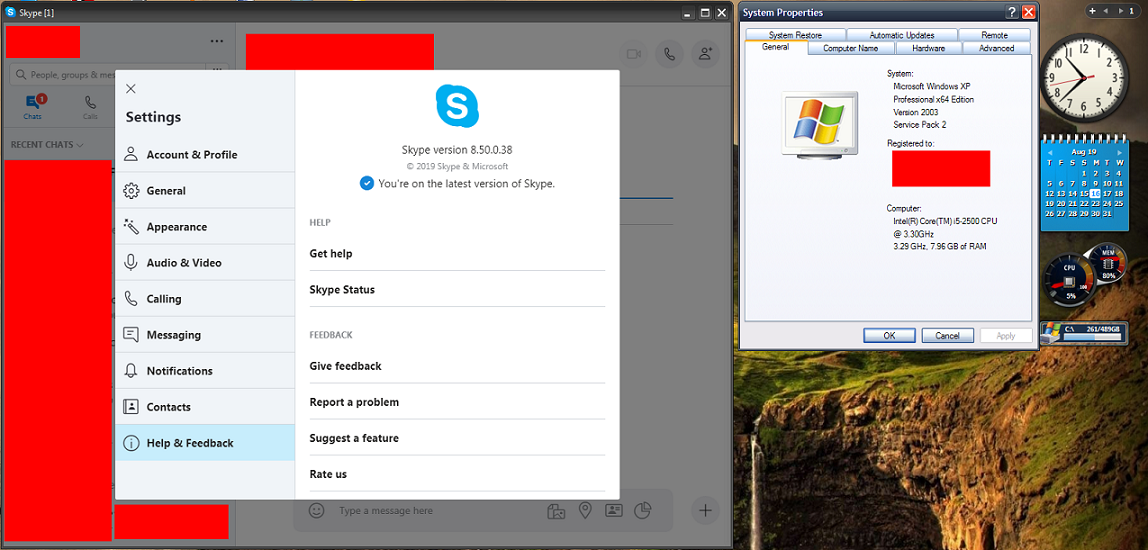The image size is (1148, 550).
Task: Click the person icon beside Account & Profile
Action: [131, 155]
